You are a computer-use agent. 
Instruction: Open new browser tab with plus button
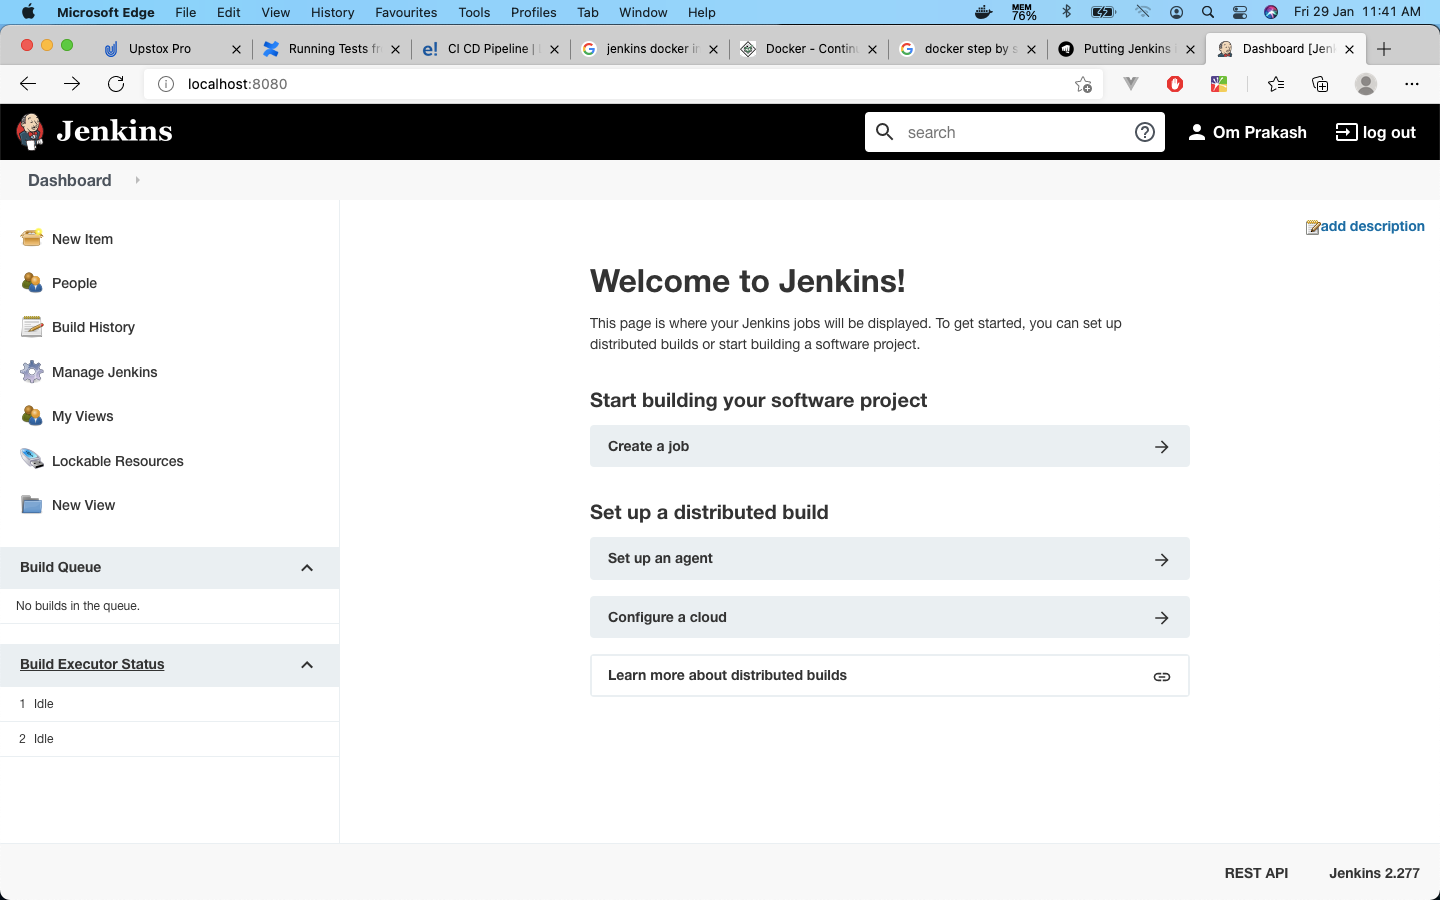[x=1384, y=49]
